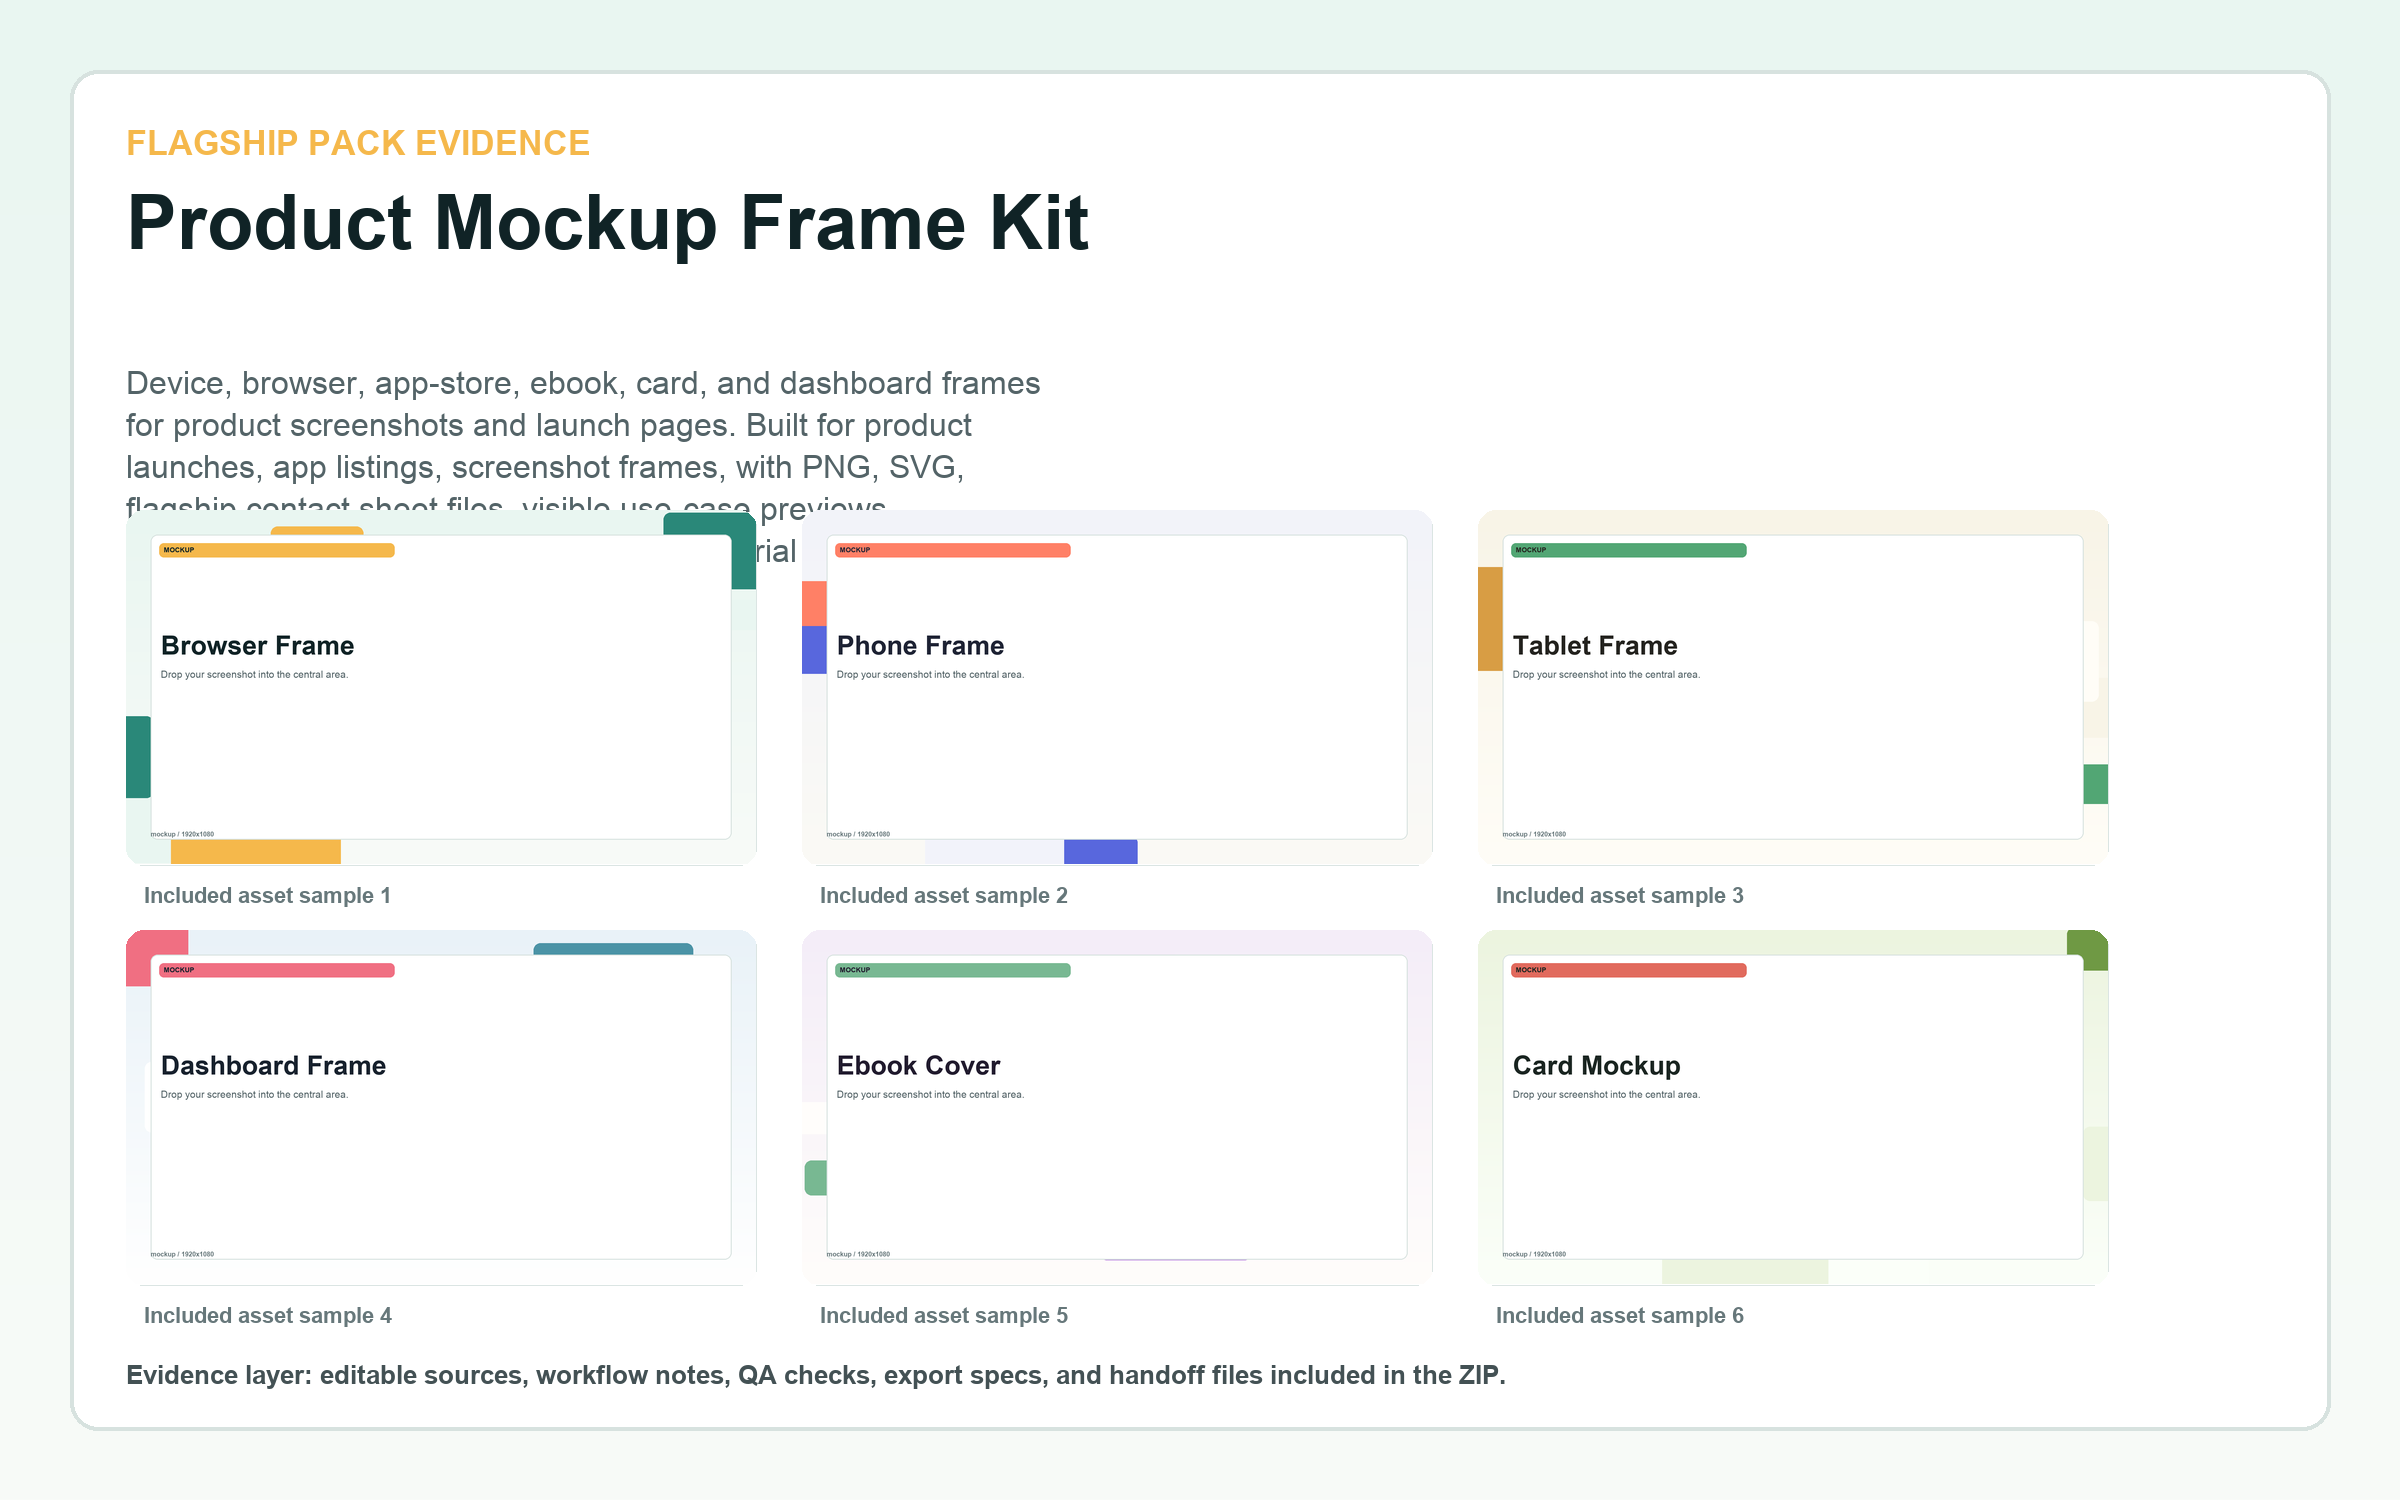
Task: Click the 'Included asset sample 1' caption
Action: point(267,896)
